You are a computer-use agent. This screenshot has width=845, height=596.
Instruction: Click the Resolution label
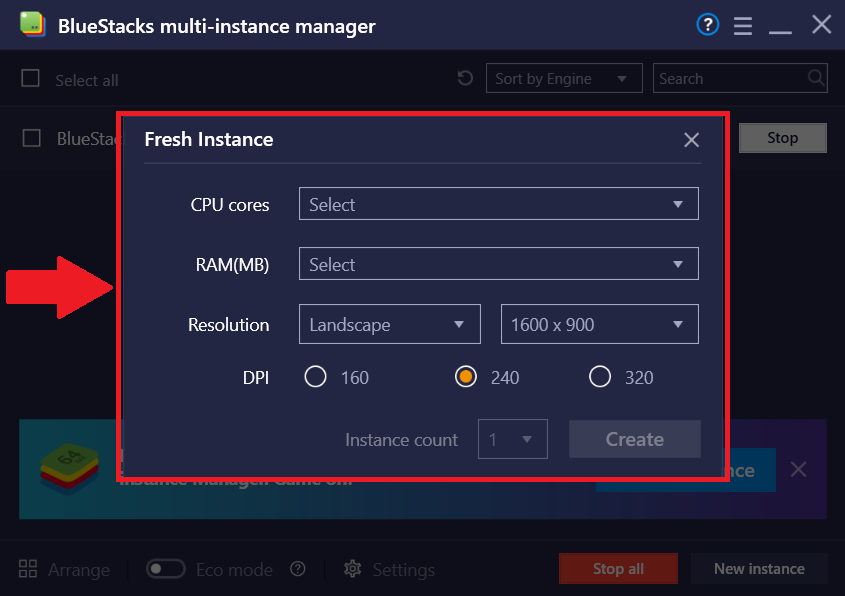[228, 325]
